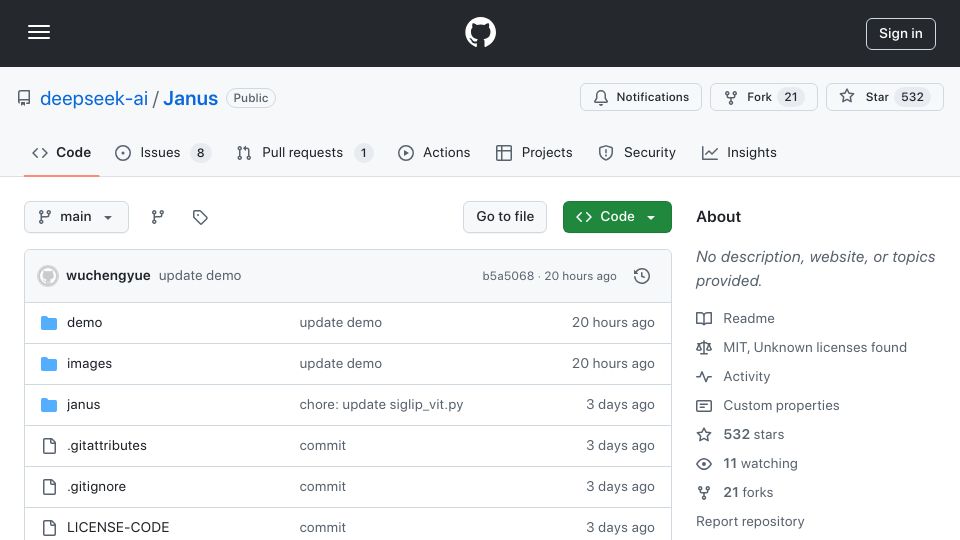Open the demo folder
Image resolution: width=960 pixels, height=540 pixels.
click(84, 323)
